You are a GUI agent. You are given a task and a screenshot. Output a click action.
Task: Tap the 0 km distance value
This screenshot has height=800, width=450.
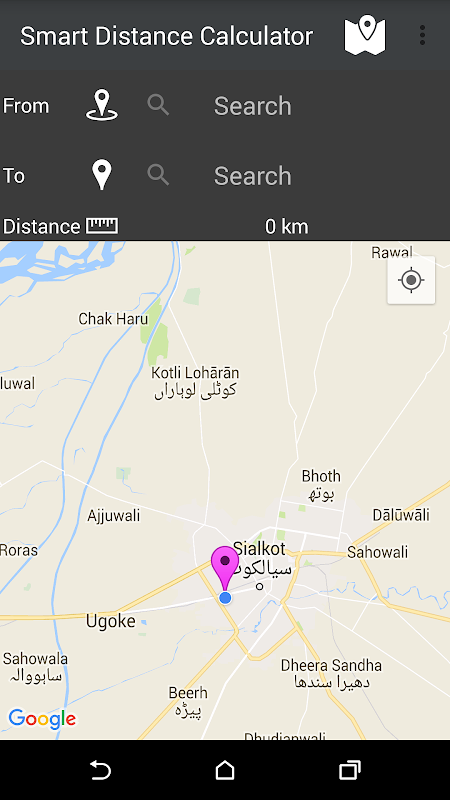coord(287,227)
